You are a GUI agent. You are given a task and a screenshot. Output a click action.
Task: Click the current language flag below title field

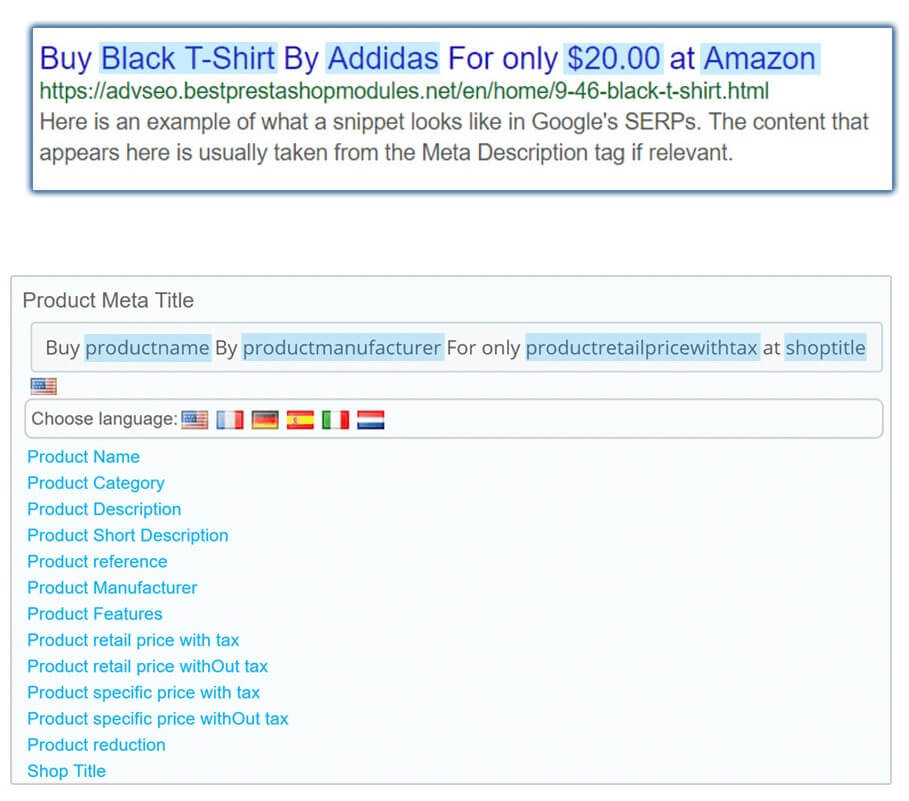pos(43,386)
